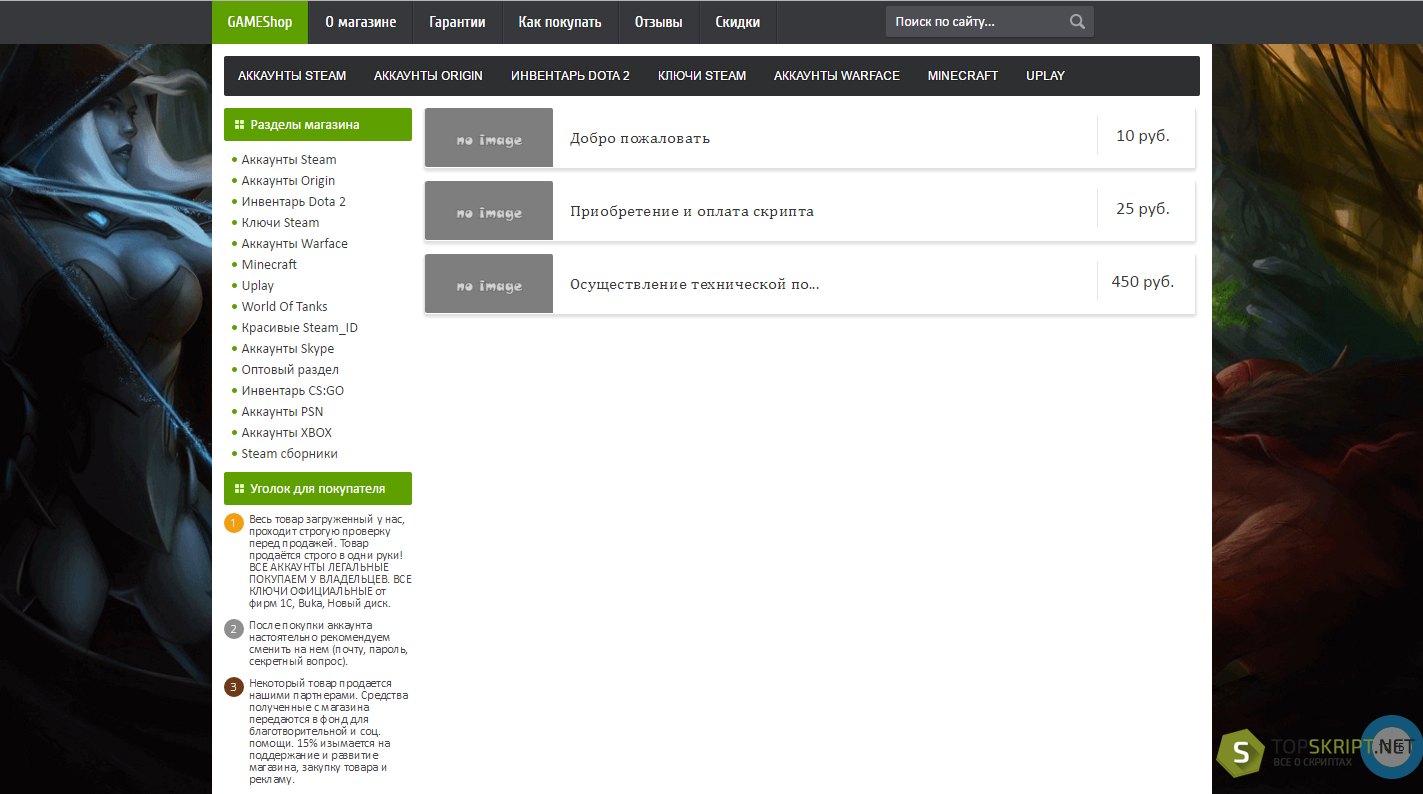The height and width of the screenshot is (794, 1423).
Task: Open sidebar link Аккаунты Skype
Action: pos(288,349)
